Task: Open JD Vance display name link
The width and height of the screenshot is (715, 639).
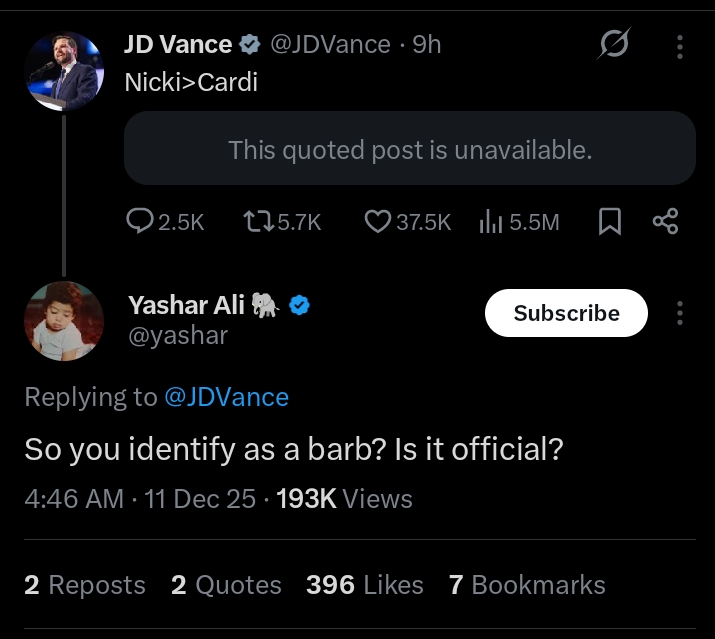Action: [178, 44]
